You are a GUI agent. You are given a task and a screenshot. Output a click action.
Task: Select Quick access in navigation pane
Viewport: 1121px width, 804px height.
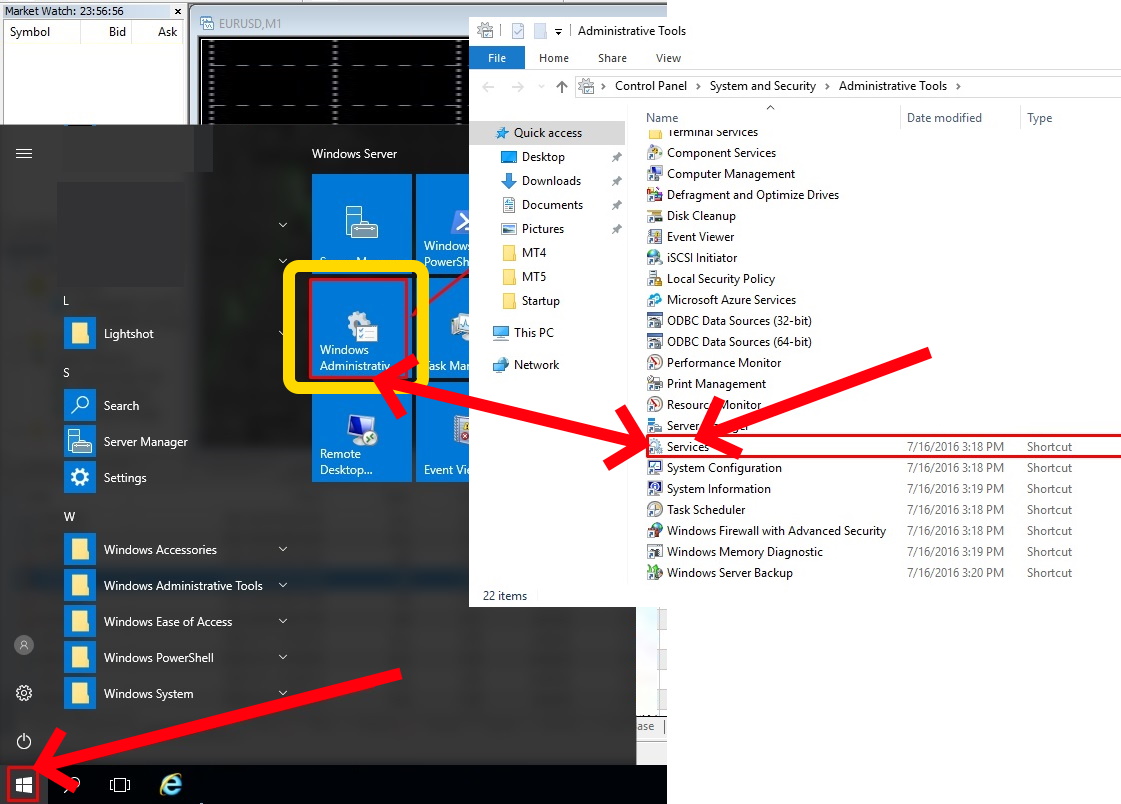click(548, 133)
